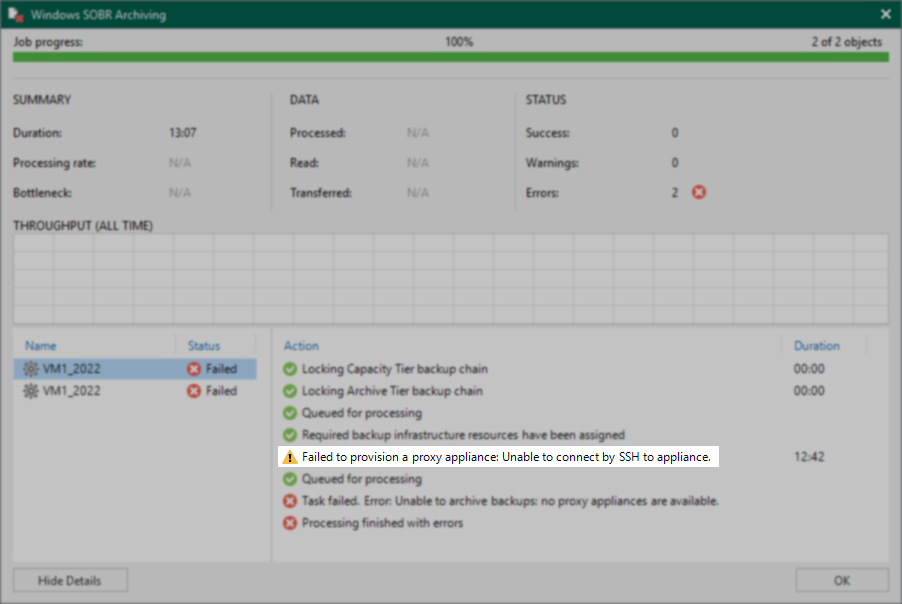Click 'Locking Archive Tier backup chain' log entry
This screenshot has width=902, height=604.
pos(392,391)
